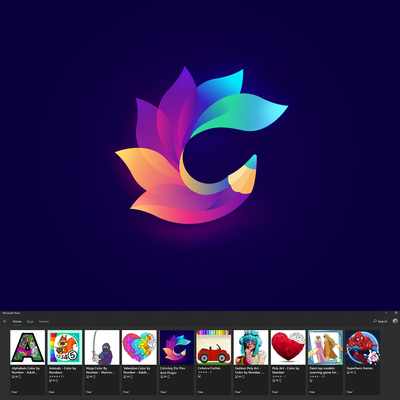Click the 'Paint top models' title text
This screenshot has height=400, width=400.
[324, 370]
